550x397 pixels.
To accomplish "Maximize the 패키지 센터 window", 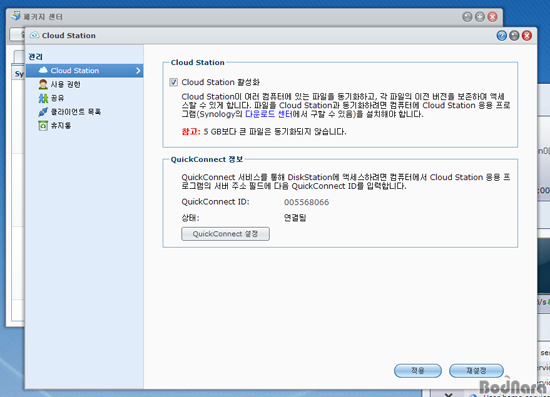I will 480,17.
